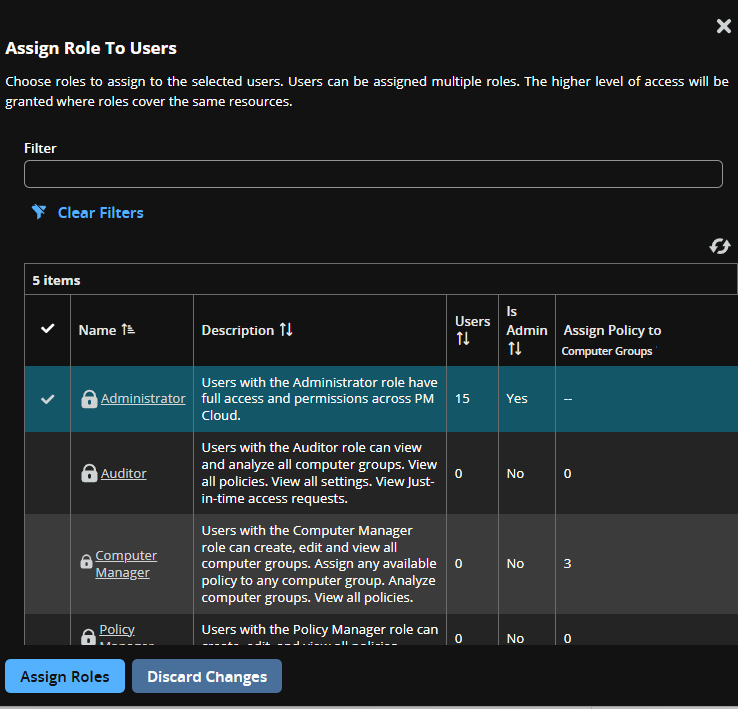Screen dimensions: 738x709
Task: Select the Auditor row checkbox cell
Action: [48, 473]
